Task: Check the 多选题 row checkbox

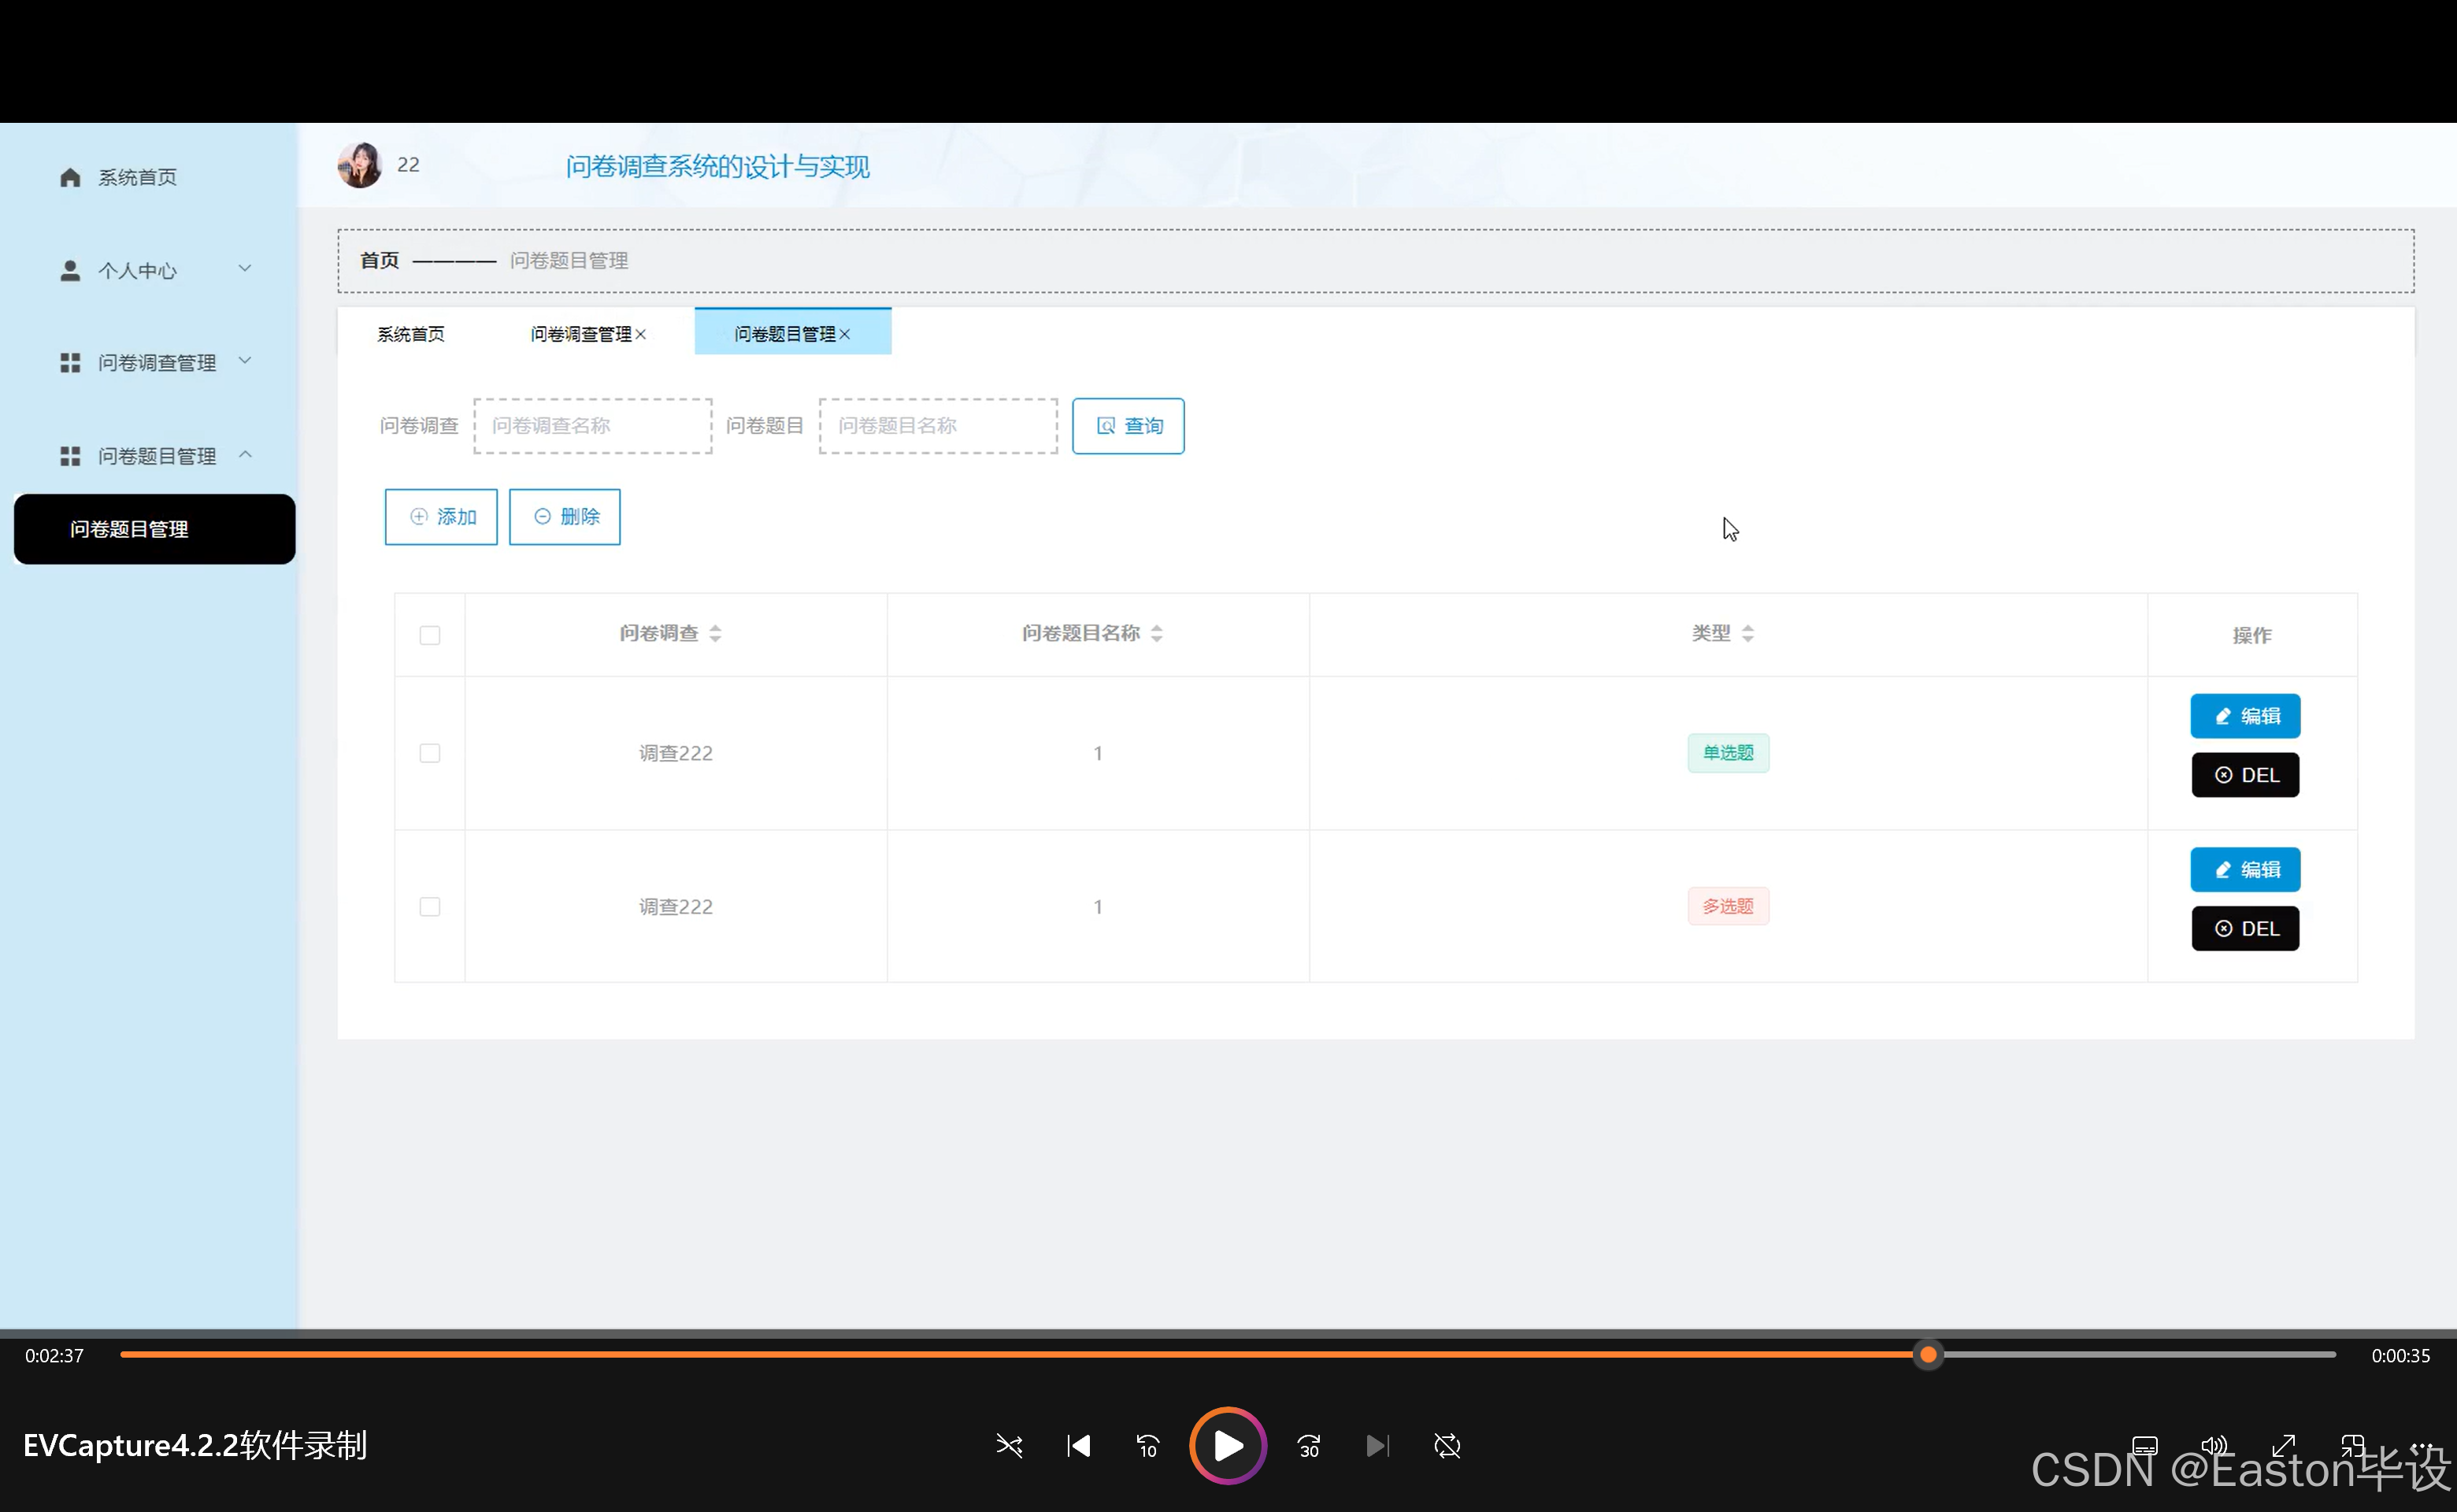Action: pyautogui.click(x=430, y=907)
